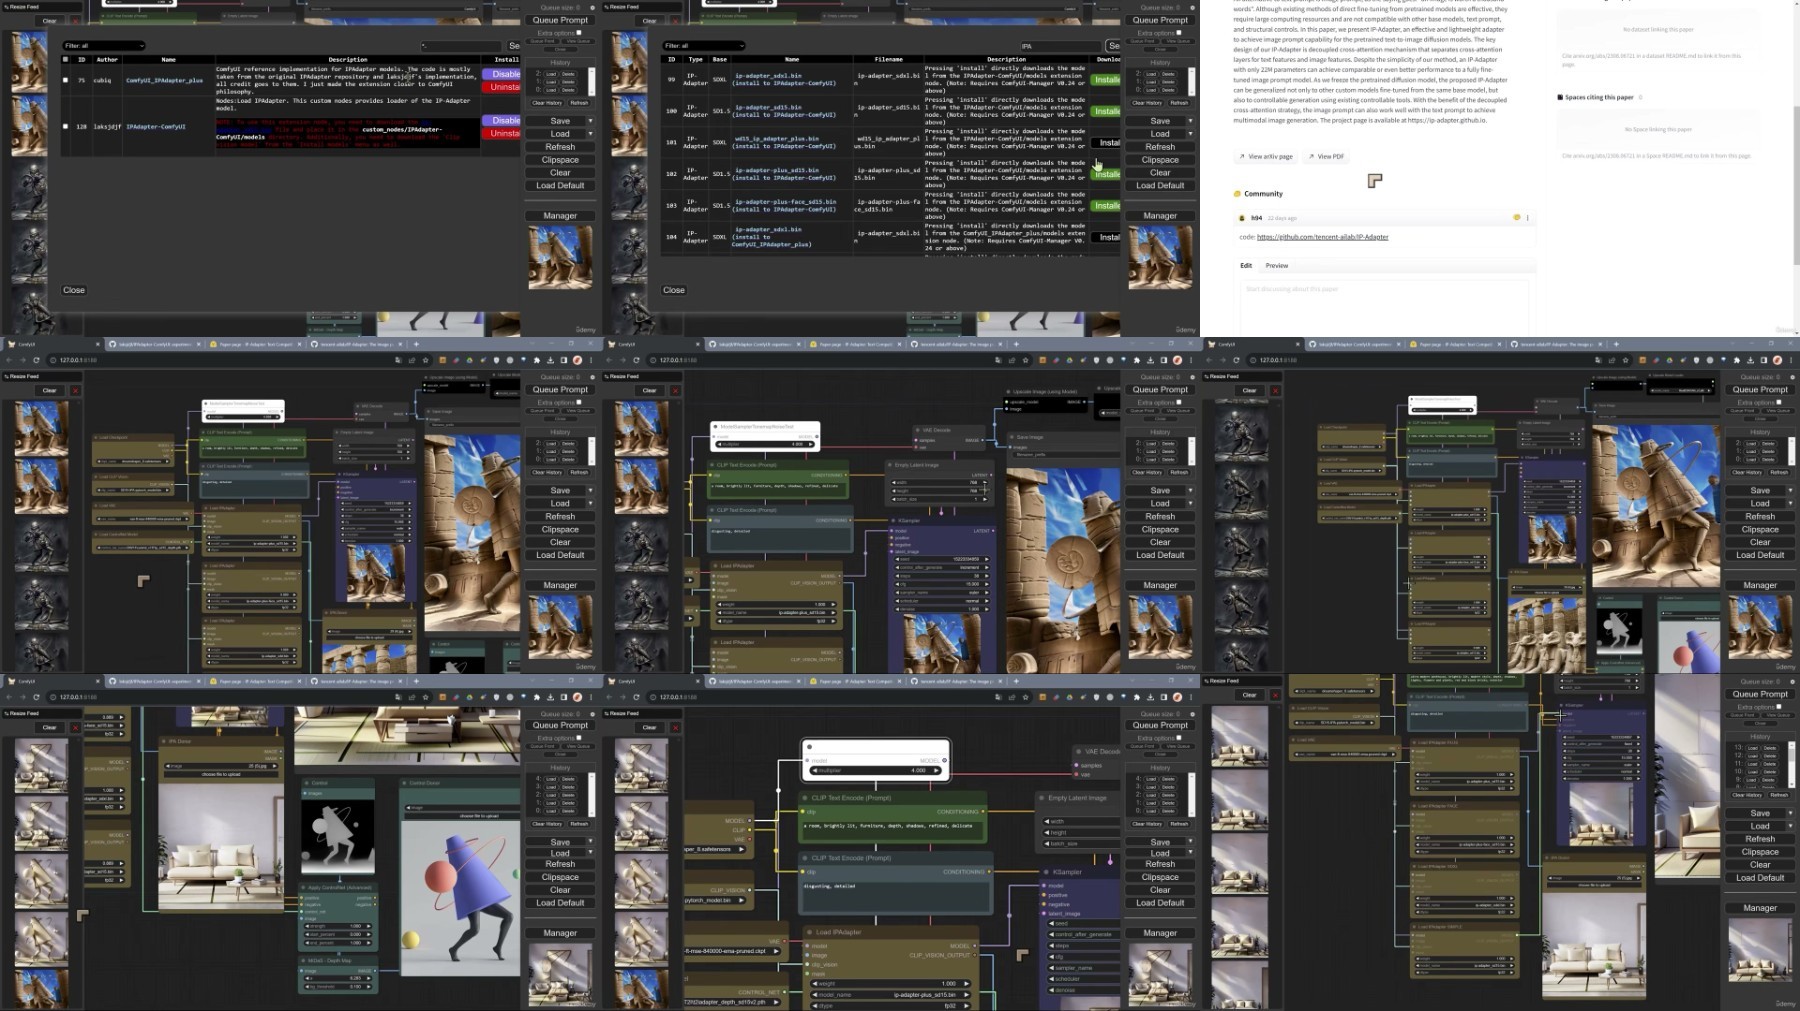Click red X in sofa ControlNet window's Resize Feed

coord(75,727)
